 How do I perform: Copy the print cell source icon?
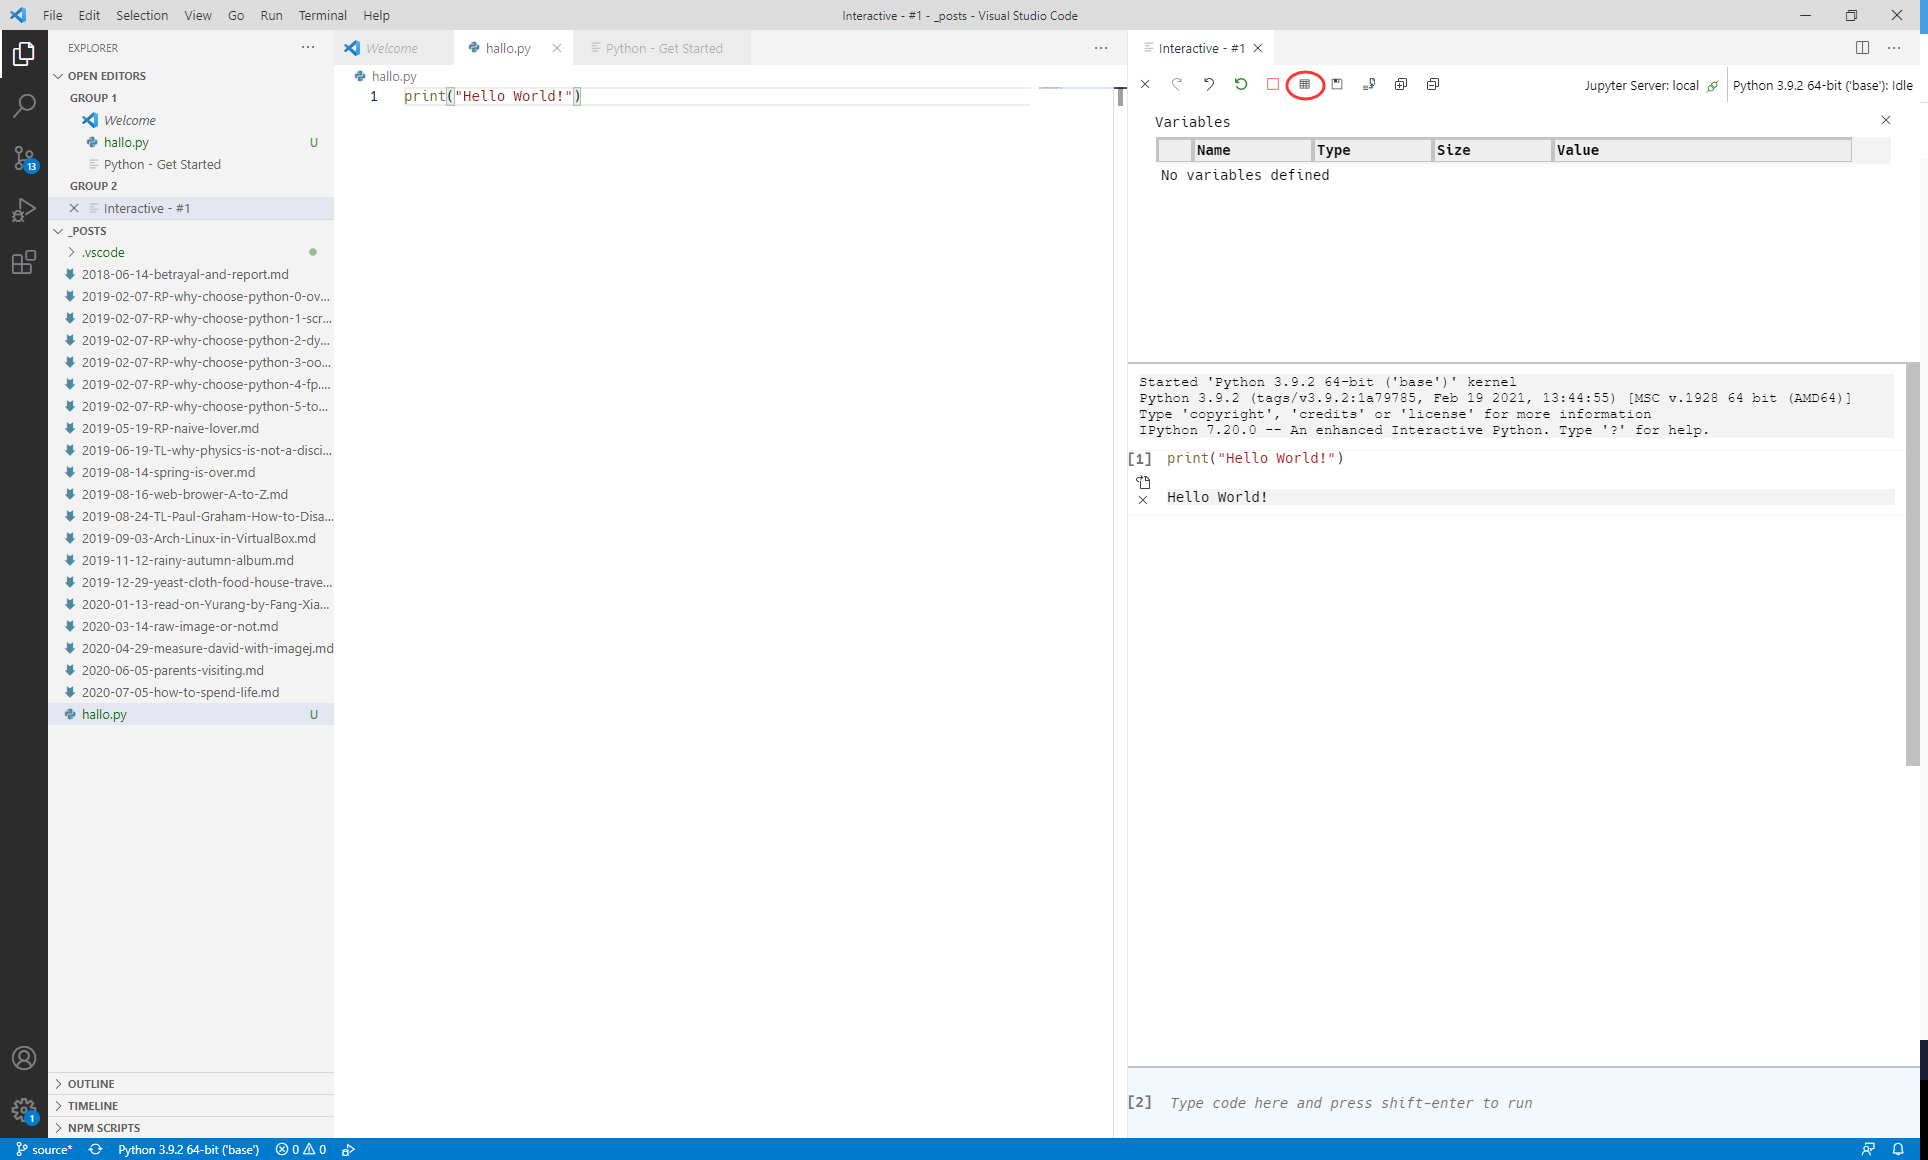(1143, 482)
